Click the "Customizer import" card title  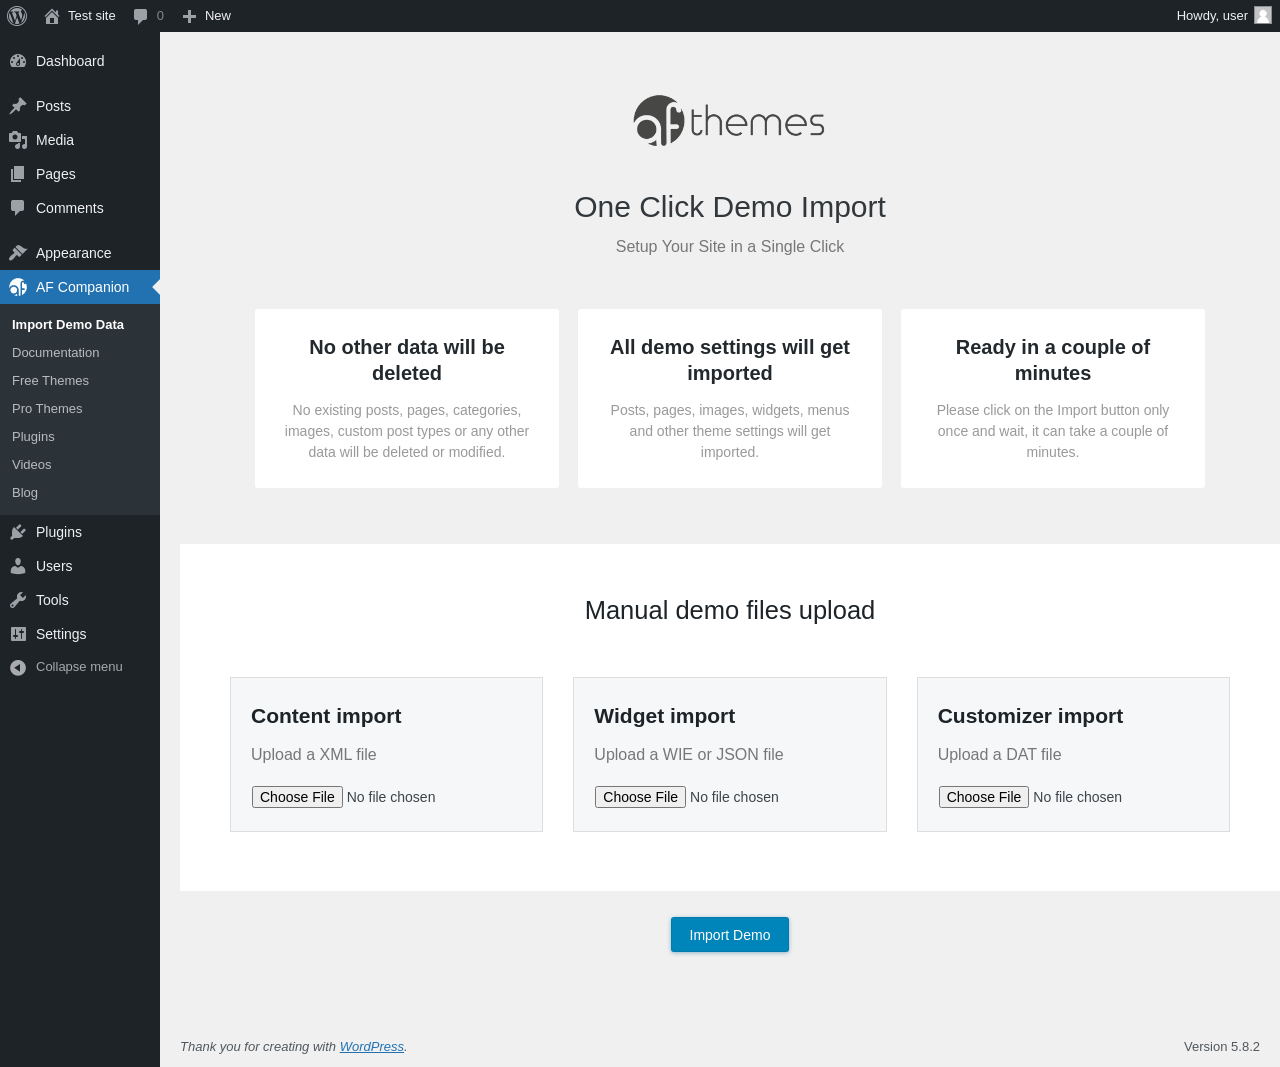click(1030, 716)
